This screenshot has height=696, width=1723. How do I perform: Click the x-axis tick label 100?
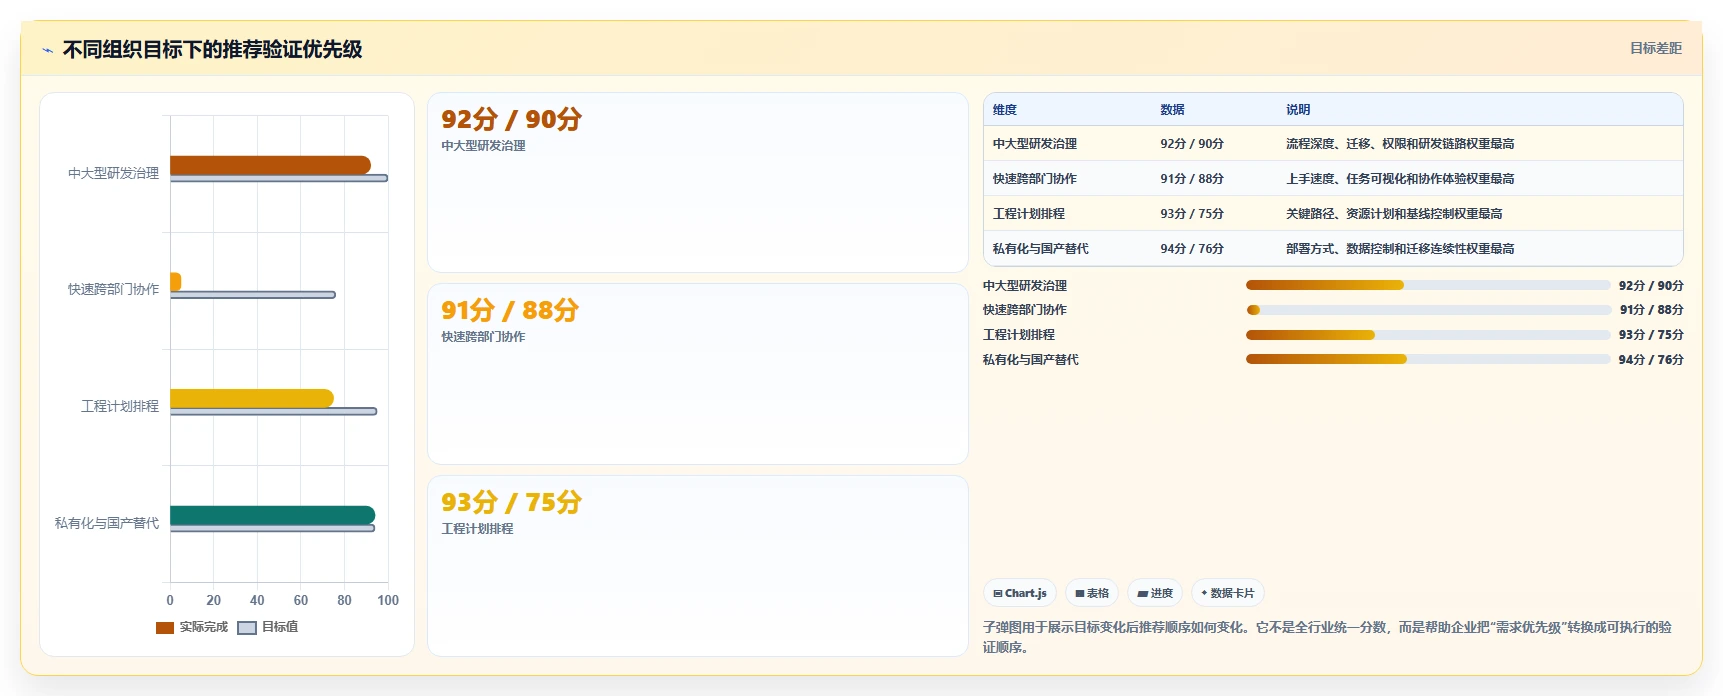click(x=388, y=600)
